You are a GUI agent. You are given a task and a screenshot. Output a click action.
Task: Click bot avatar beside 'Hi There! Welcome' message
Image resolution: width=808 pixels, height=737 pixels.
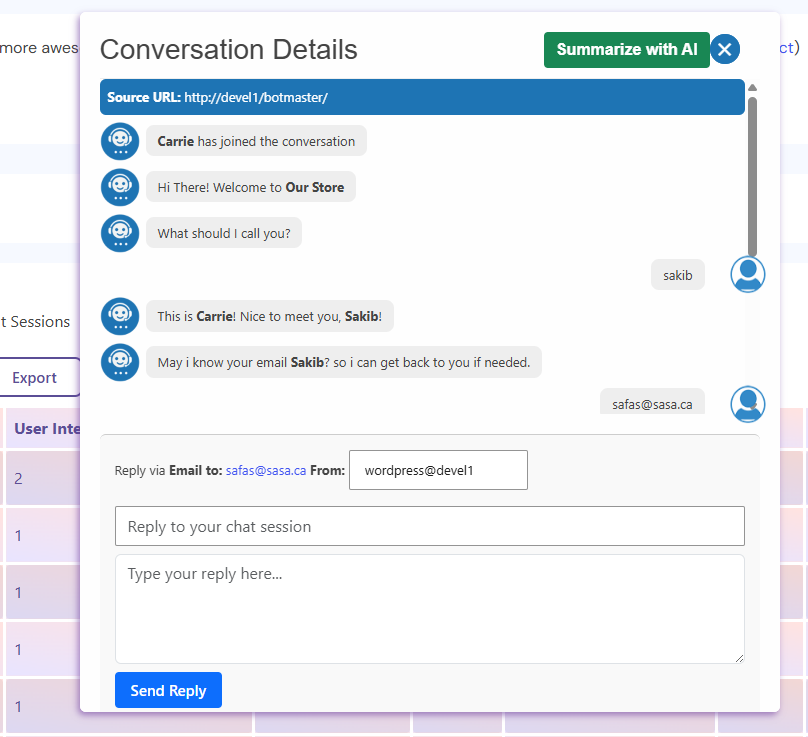pos(120,187)
